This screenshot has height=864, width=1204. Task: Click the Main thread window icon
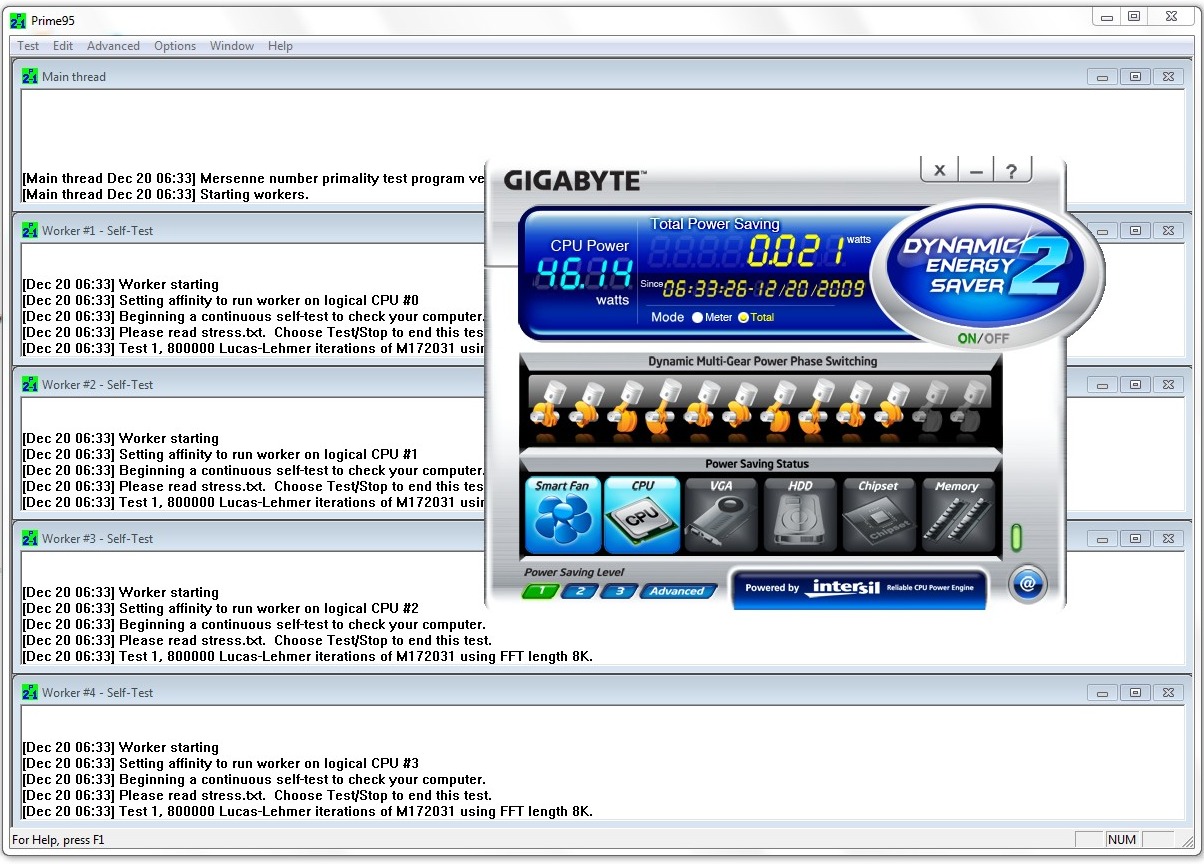[30, 76]
